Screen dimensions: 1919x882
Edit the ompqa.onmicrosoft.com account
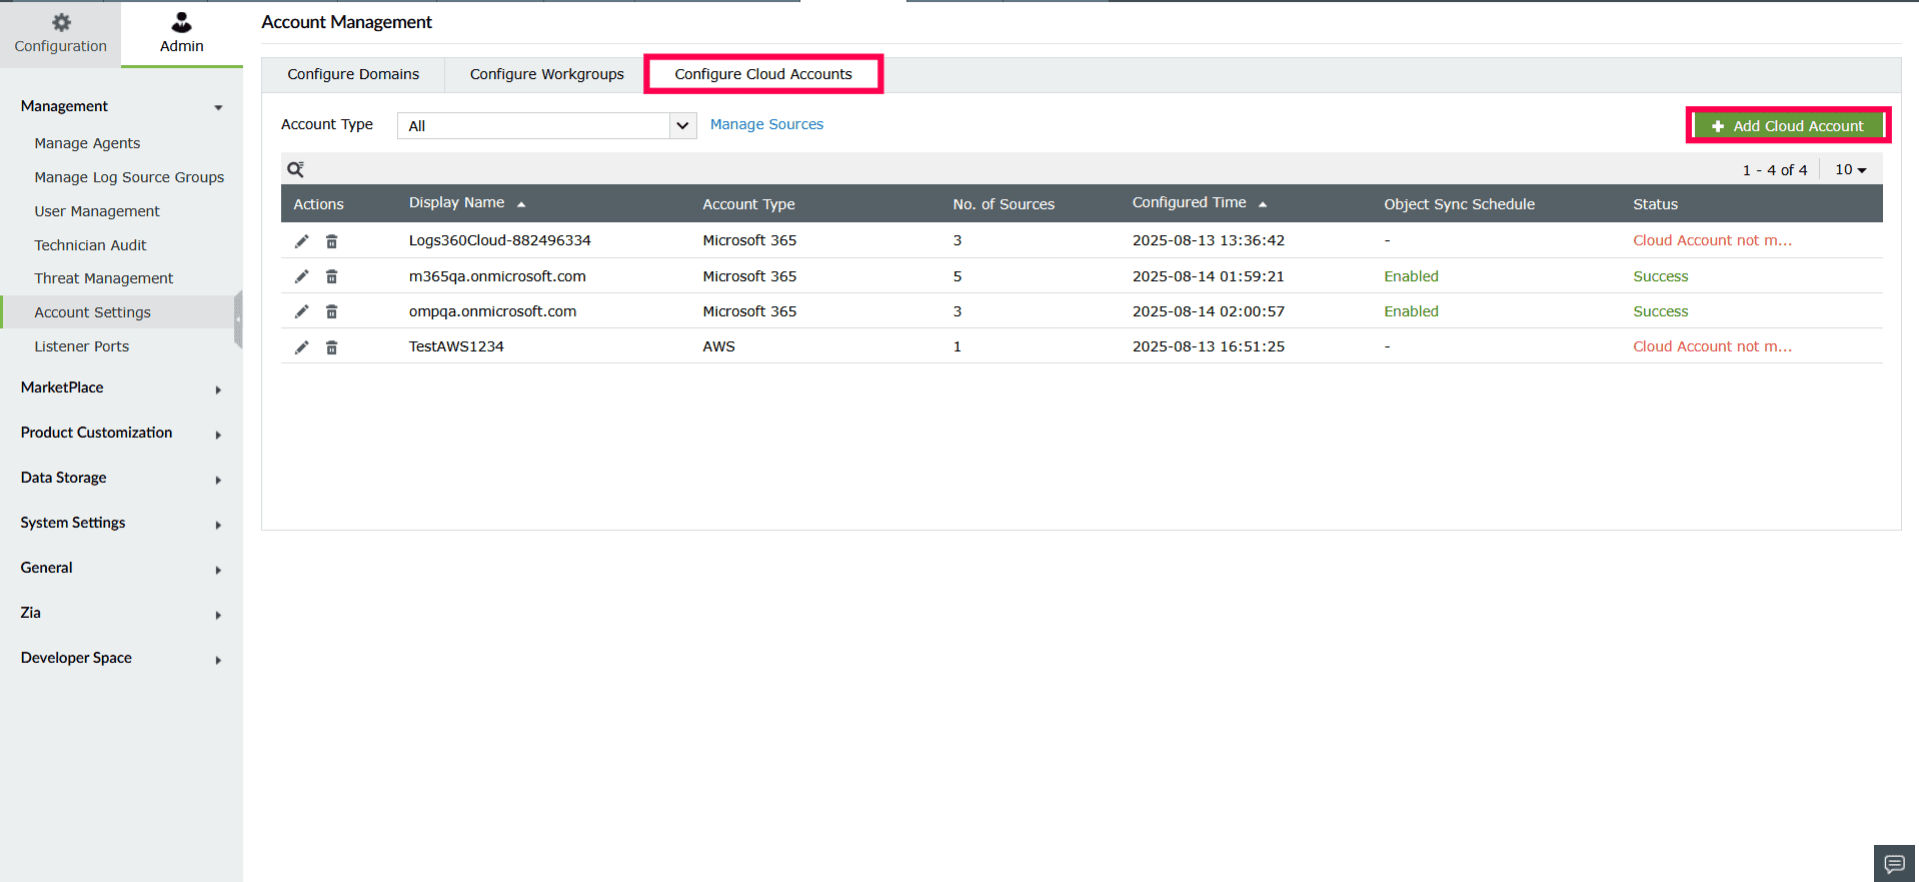(301, 311)
